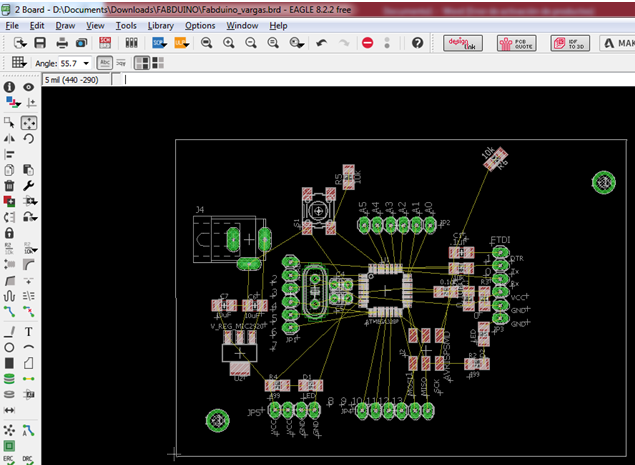
Task: Select the Move tool
Action: pos(29,123)
